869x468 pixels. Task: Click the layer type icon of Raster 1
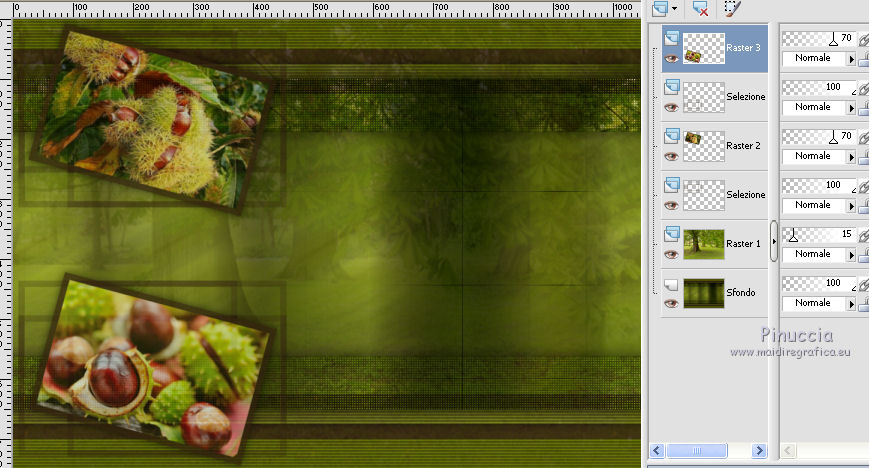[x=672, y=233]
